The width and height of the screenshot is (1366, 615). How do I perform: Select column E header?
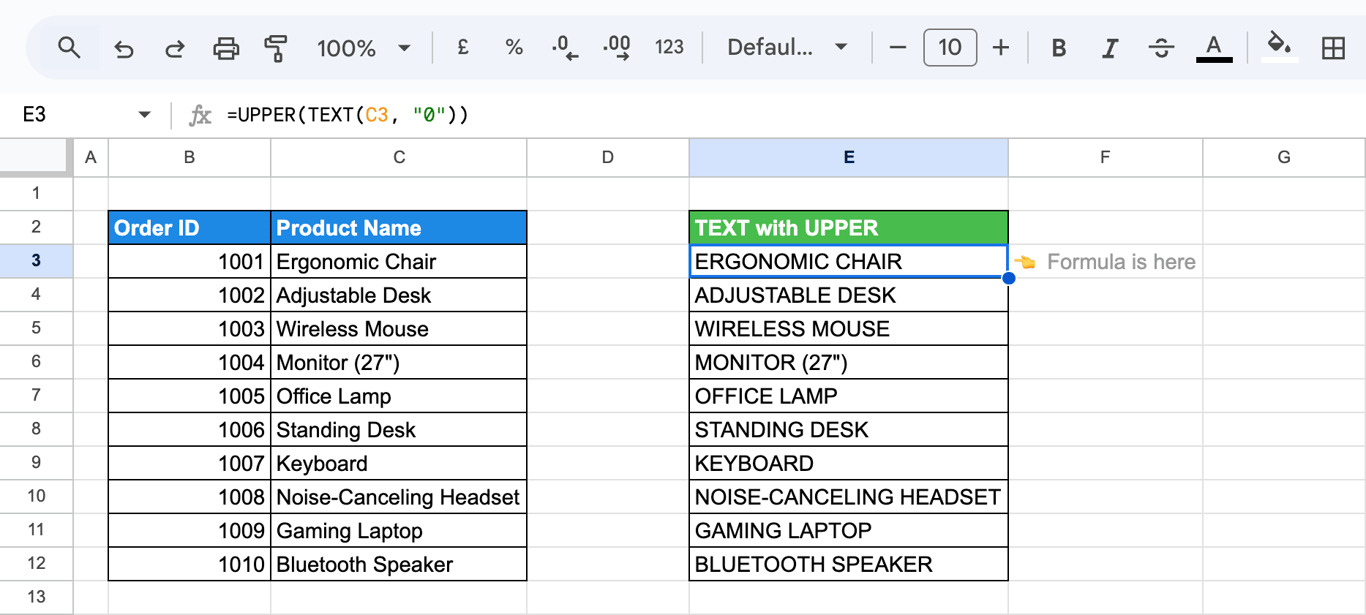pos(848,157)
